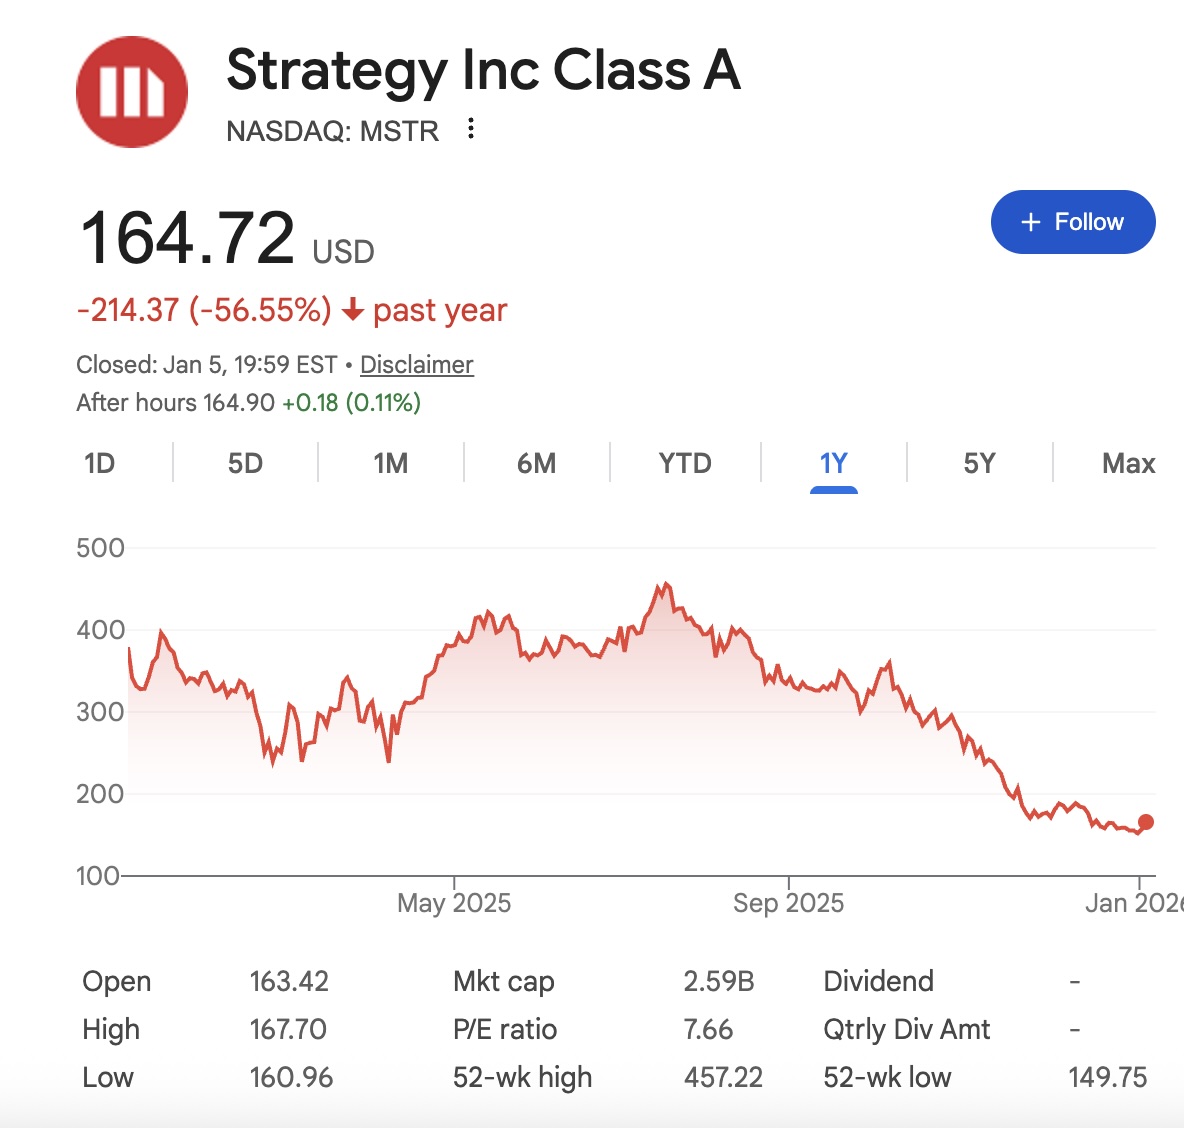Viewport: 1184px width, 1128px height.
Task: Follow the Strategy Inc stock
Action: 1072,222
